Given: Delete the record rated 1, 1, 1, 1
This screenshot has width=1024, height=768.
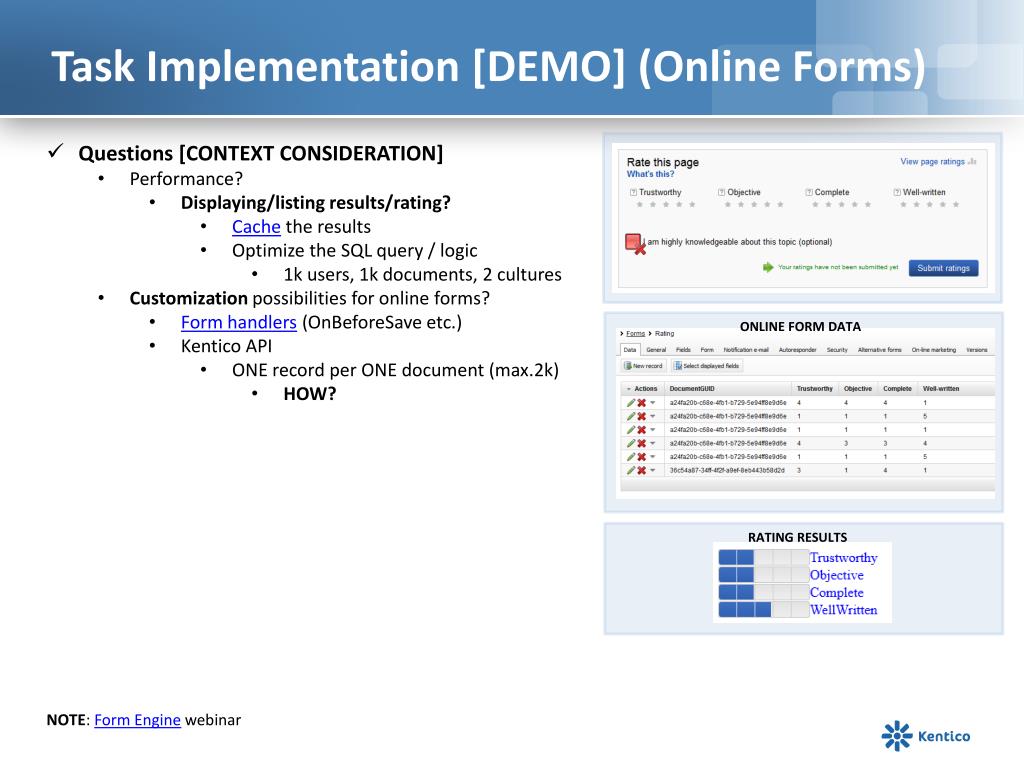Looking at the screenshot, I should pyautogui.click(x=642, y=430).
